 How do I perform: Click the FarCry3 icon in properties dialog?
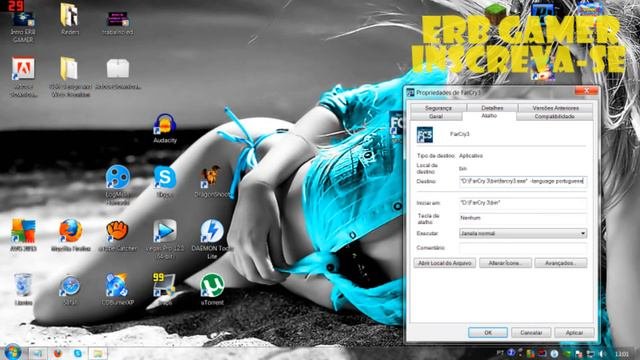tap(425, 135)
